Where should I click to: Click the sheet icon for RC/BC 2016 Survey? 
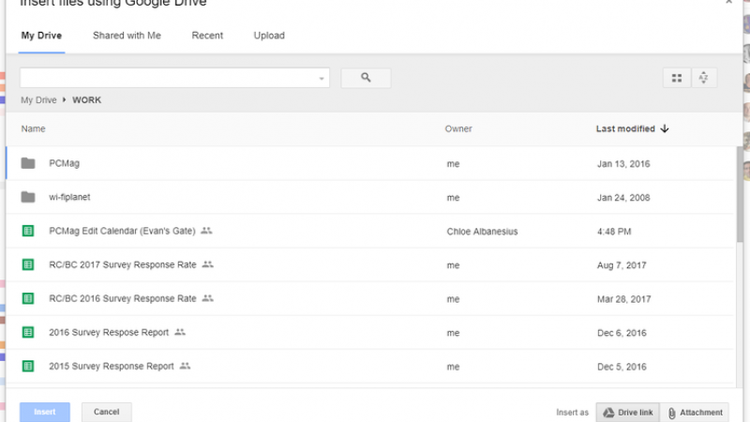28,299
